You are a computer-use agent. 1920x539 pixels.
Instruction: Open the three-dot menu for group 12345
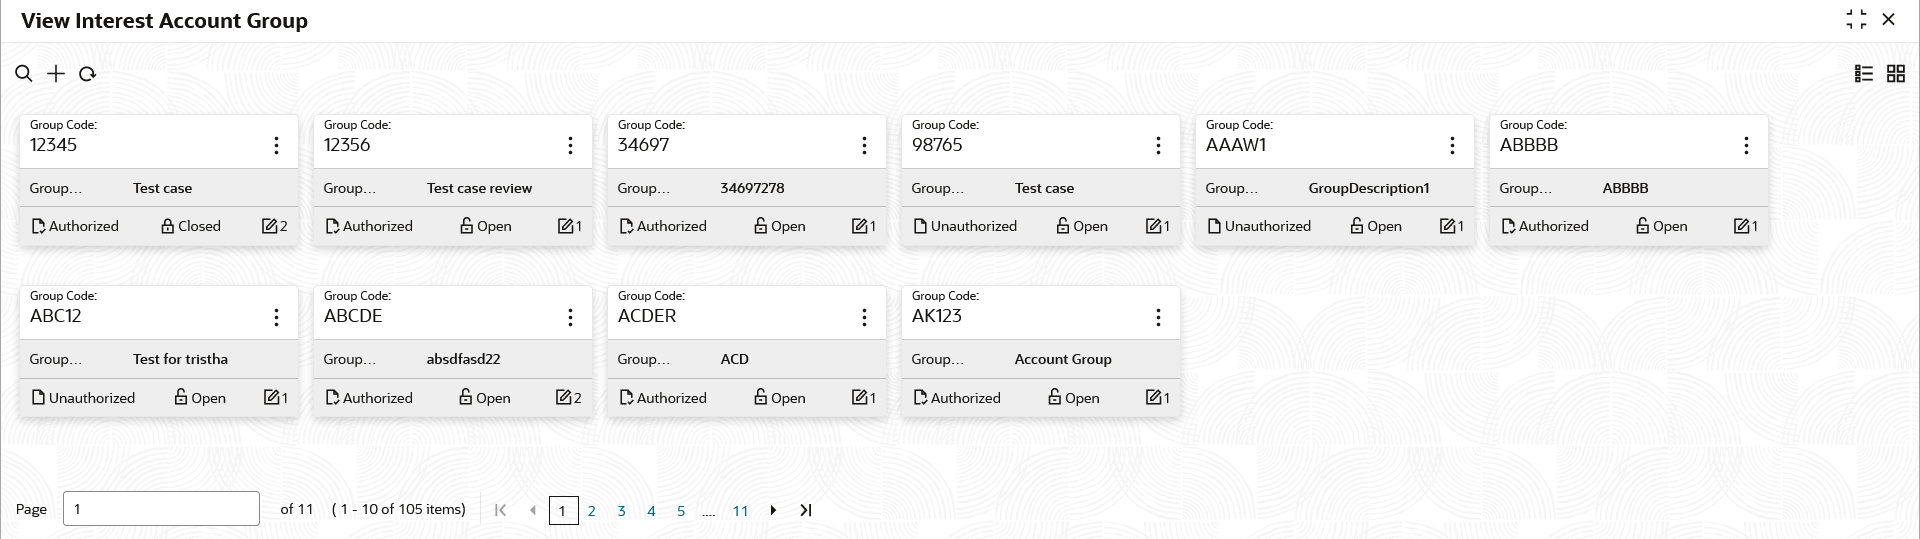276,146
